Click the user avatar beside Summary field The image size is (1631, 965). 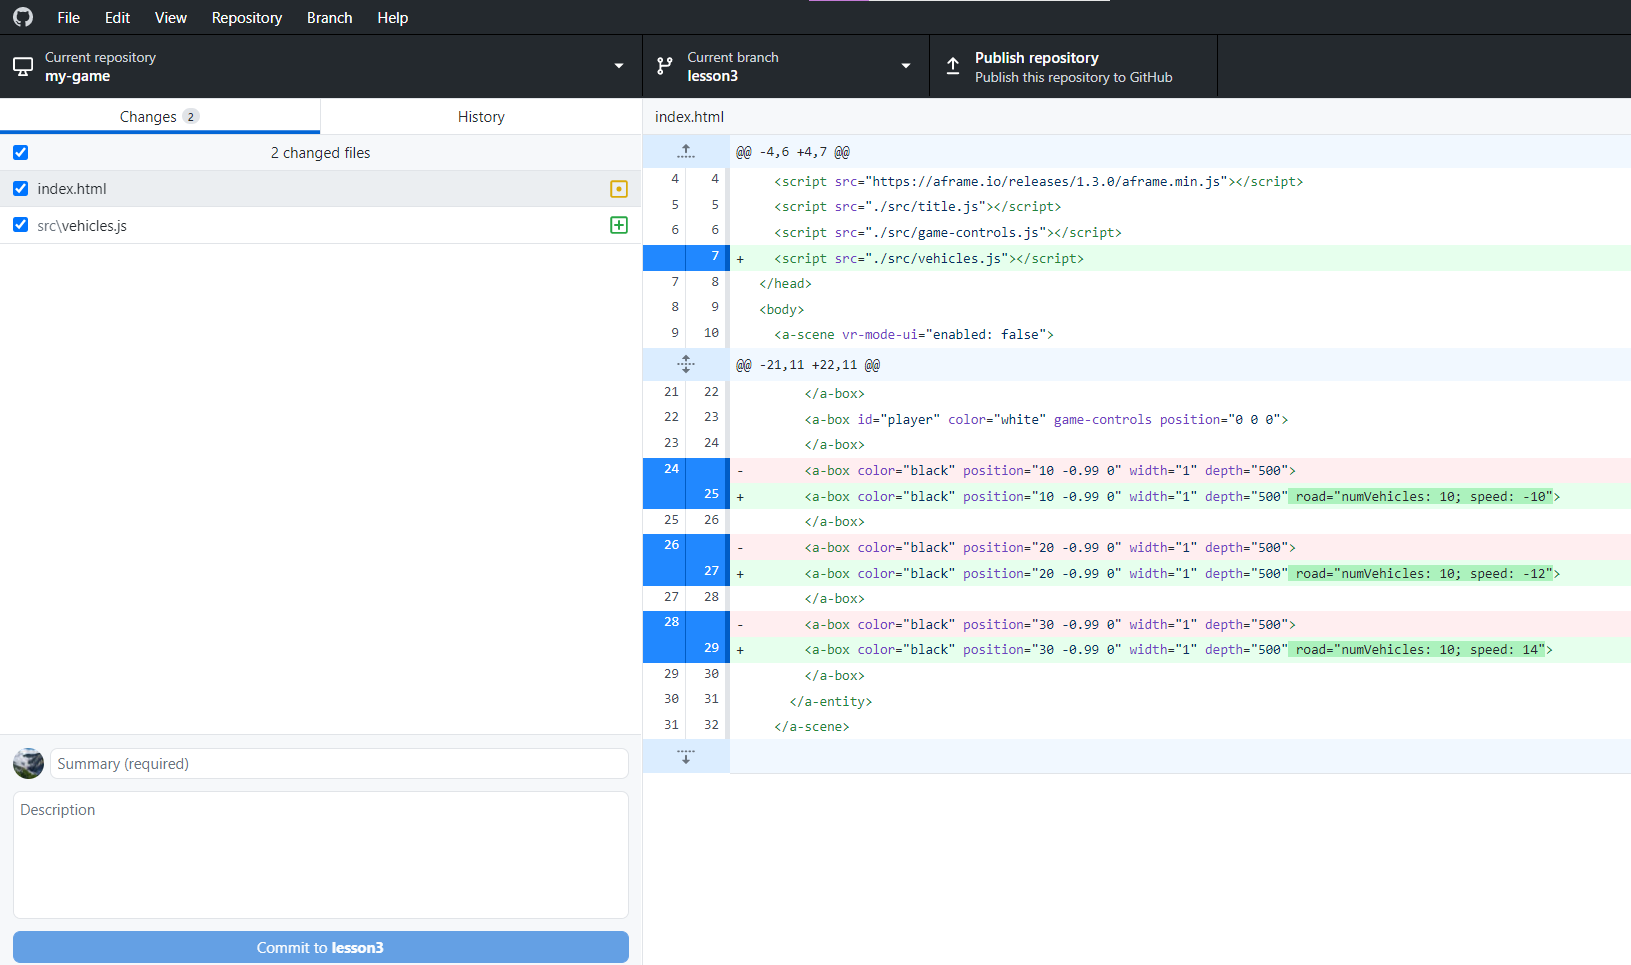[28, 763]
